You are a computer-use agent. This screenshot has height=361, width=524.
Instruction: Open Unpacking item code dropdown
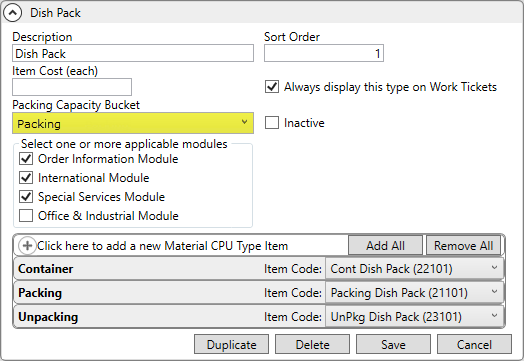pos(414,317)
